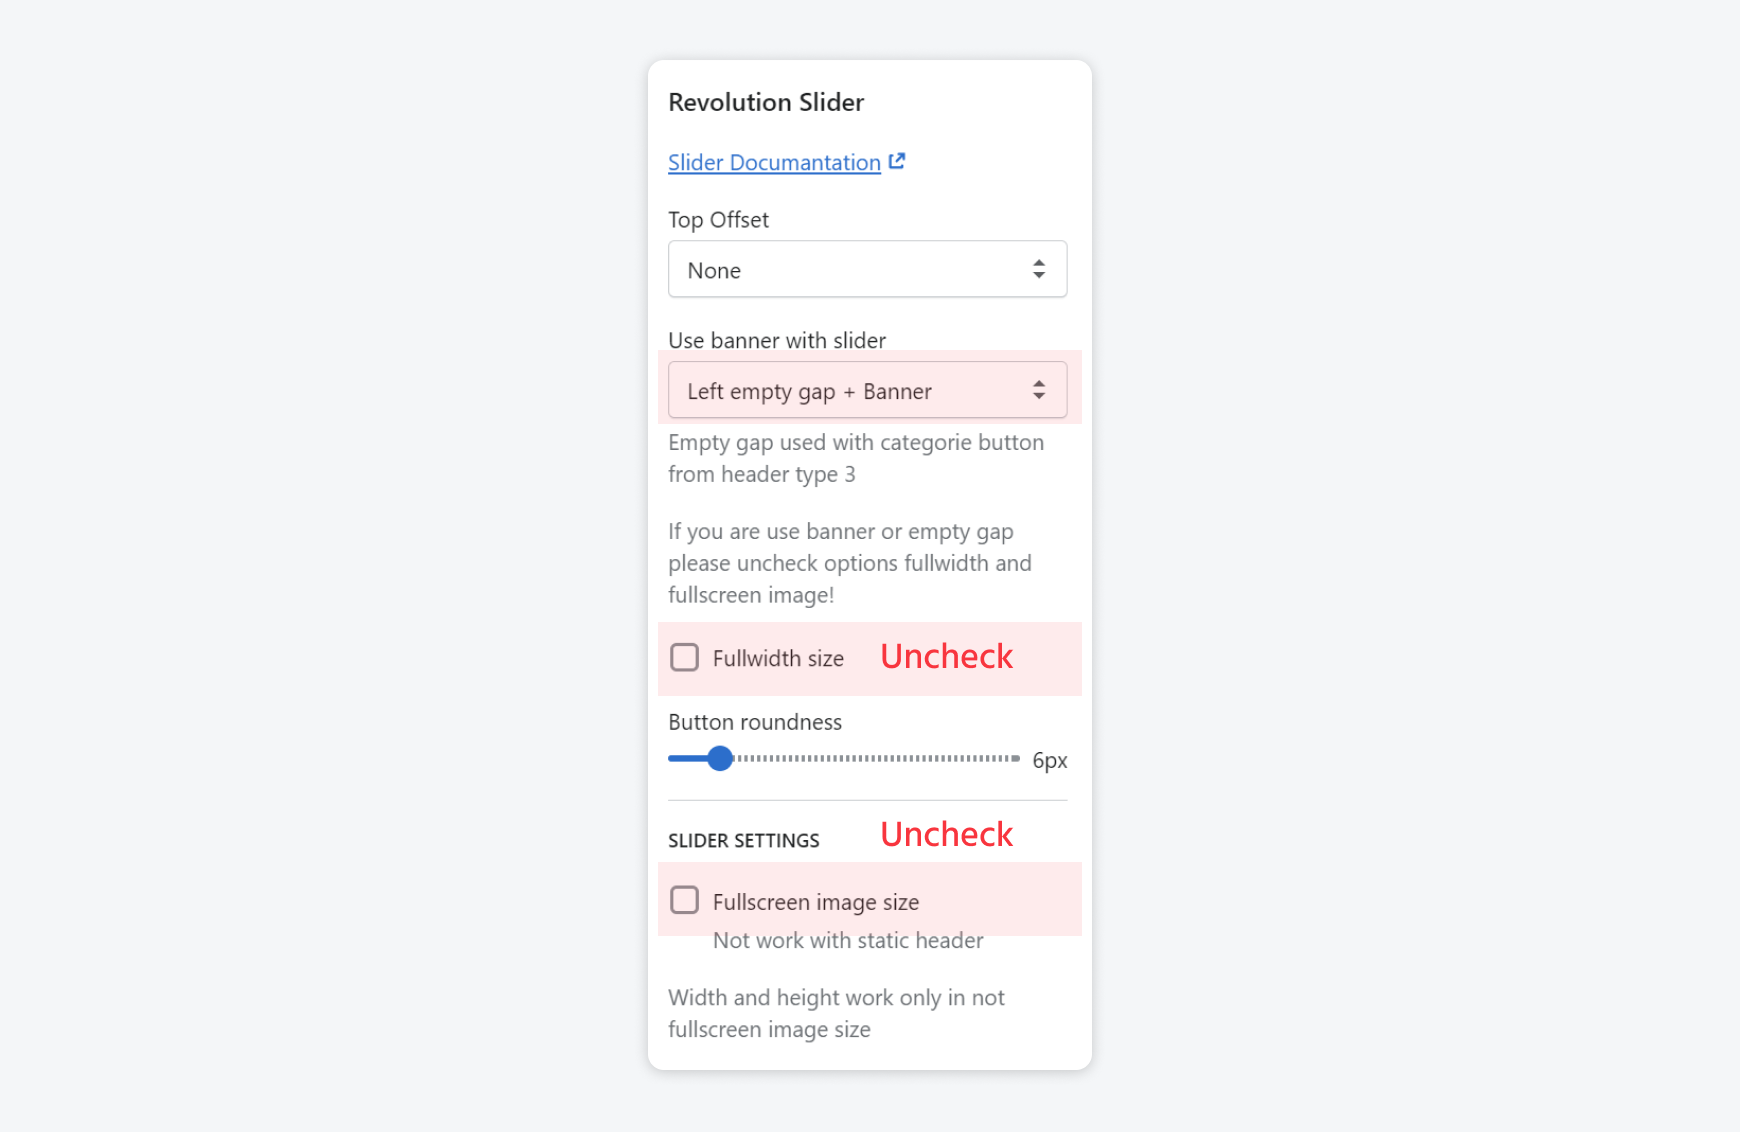The width and height of the screenshot is (1740, 1132).
Task: Click the external link icon beside Slider Documentation
Action: 897,161
